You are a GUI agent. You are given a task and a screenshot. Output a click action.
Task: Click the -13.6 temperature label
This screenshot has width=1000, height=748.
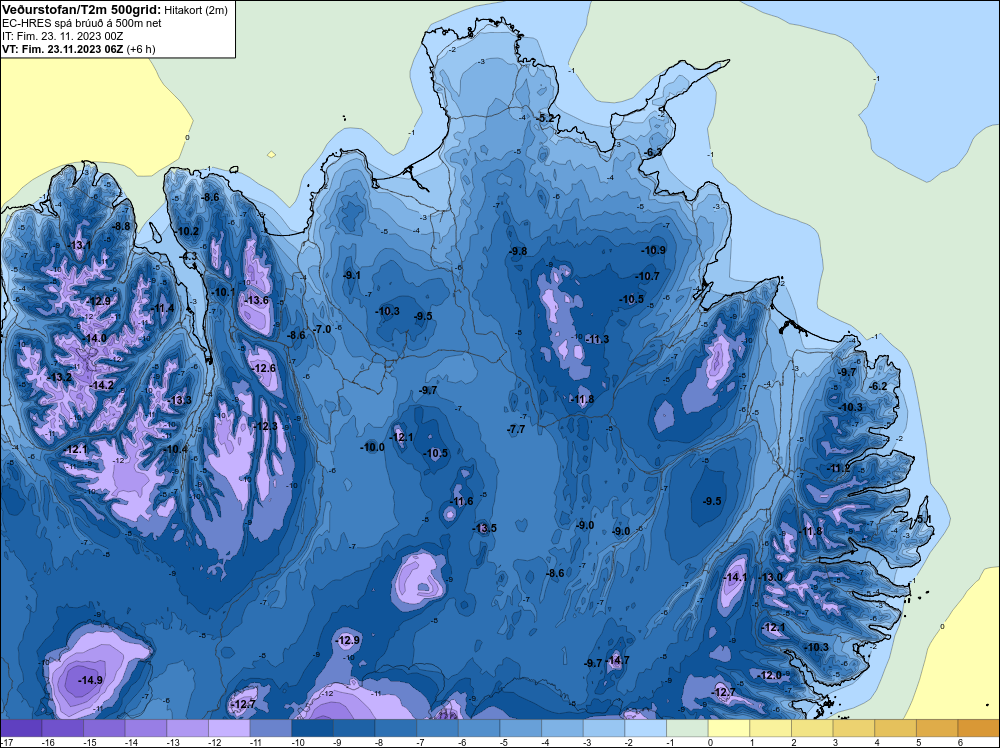click(x=257, y=300)
